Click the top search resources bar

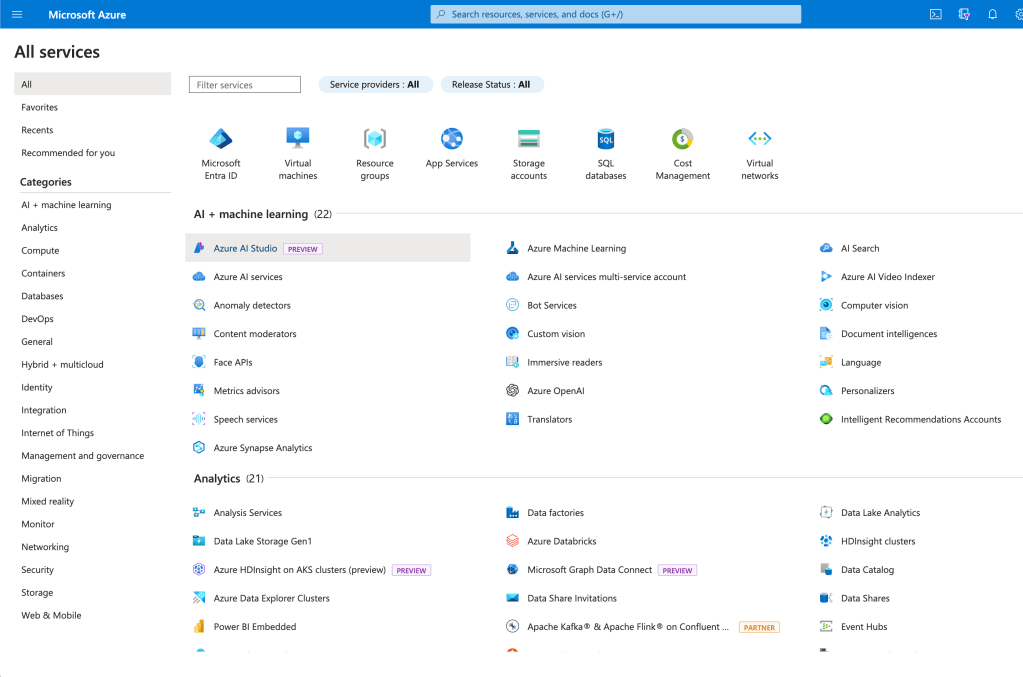pos(616,14)
